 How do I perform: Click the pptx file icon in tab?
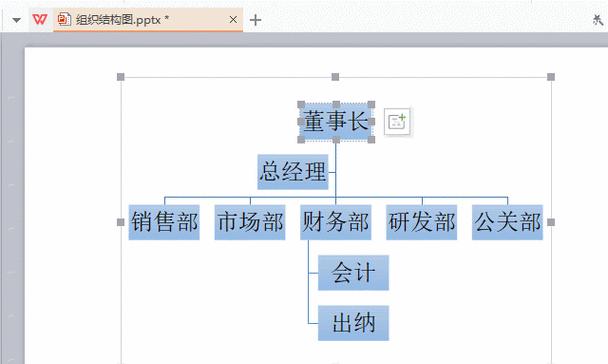pyautogui.click(x=64, y=19)
